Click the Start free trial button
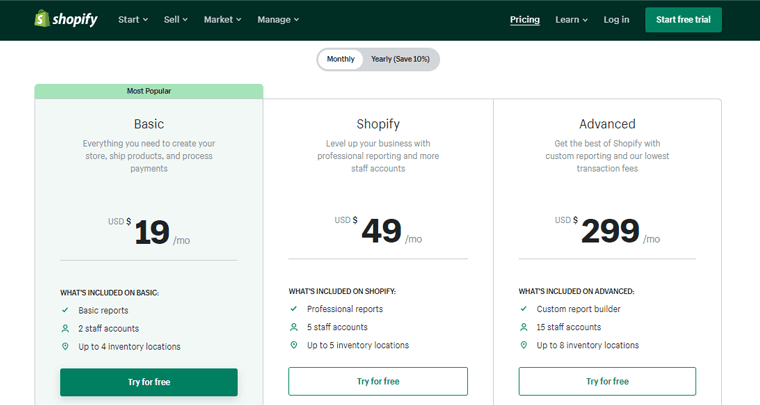 pyautogui.click(x=683, y=20)
